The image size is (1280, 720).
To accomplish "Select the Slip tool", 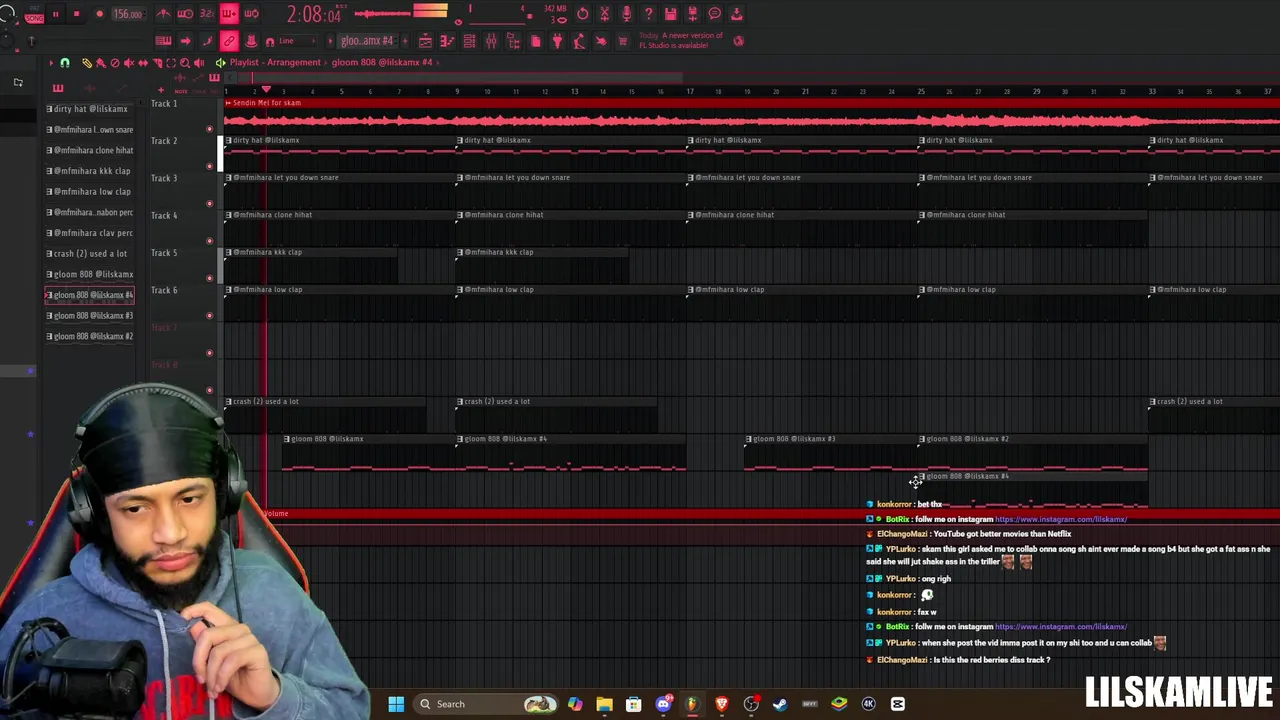I will tap(143, 62).
